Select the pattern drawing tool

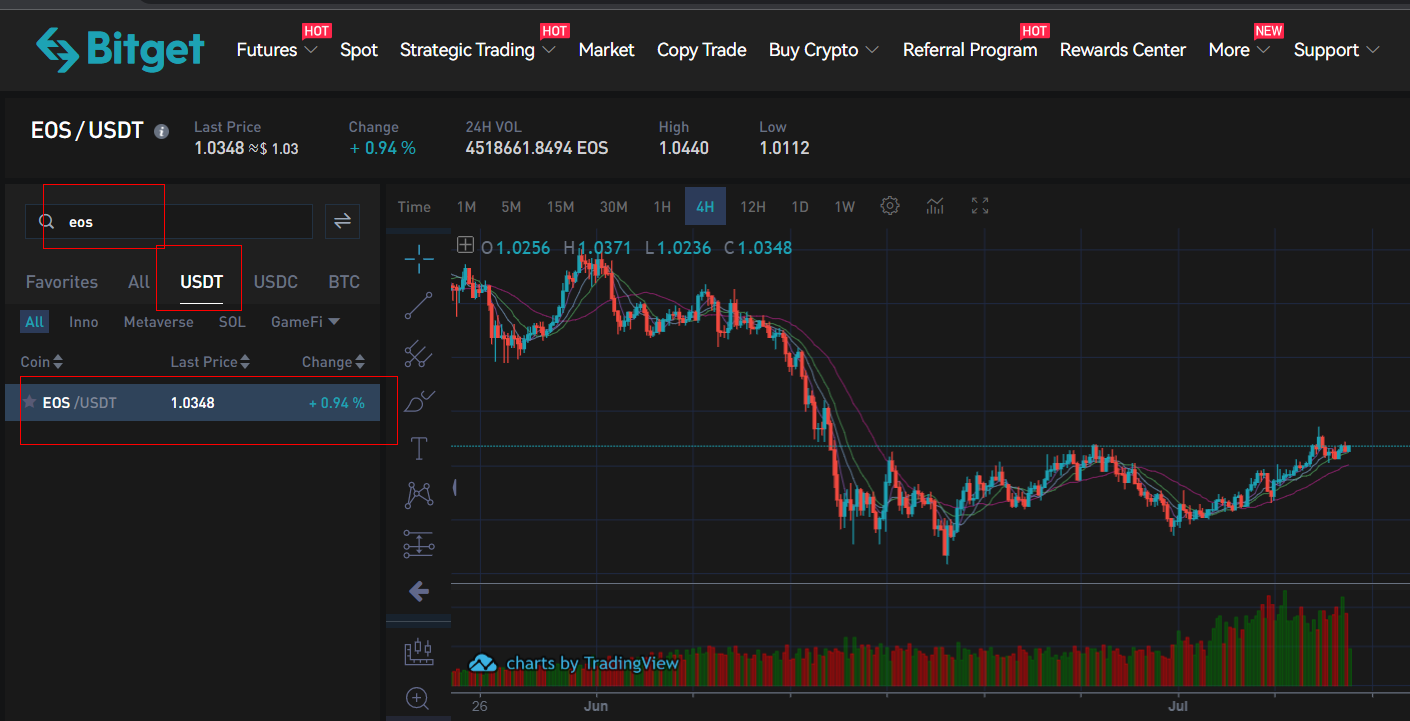(418, 495)
